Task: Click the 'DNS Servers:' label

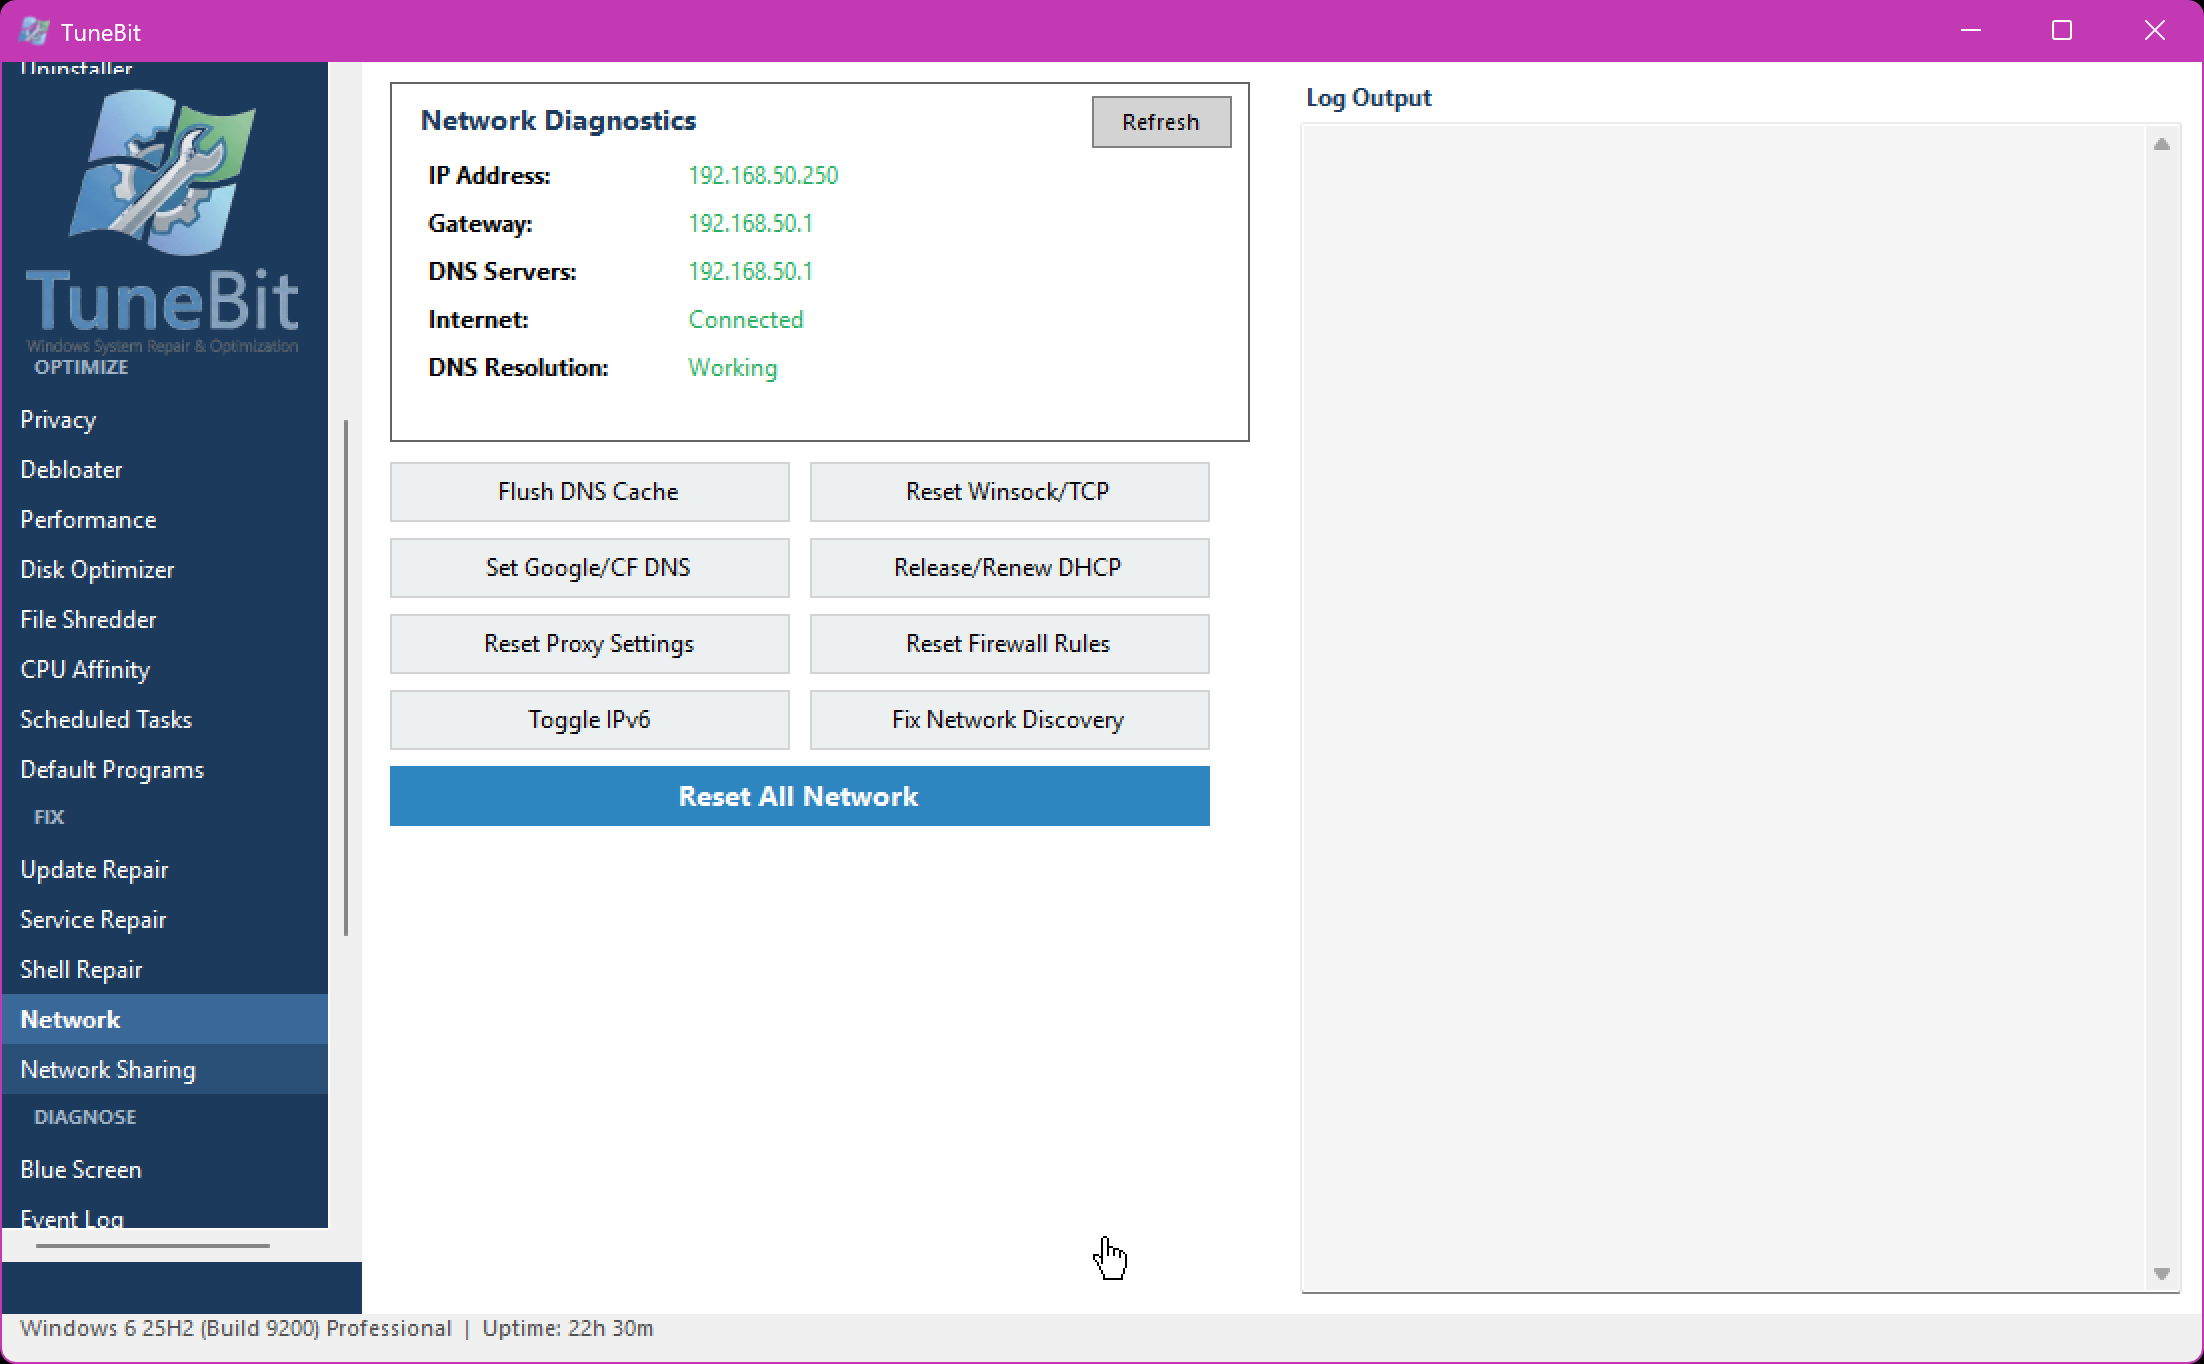Action: (x=502, y=272)
